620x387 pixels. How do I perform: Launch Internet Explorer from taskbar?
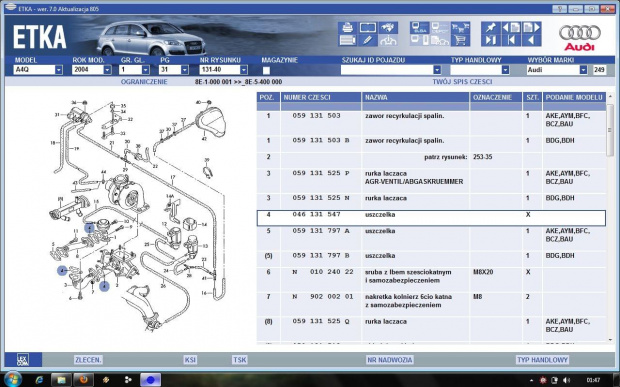point(39,380)
